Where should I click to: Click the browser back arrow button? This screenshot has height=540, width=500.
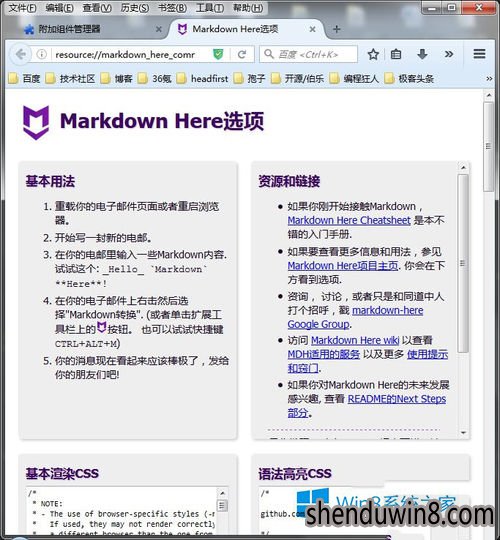[21, 54]
